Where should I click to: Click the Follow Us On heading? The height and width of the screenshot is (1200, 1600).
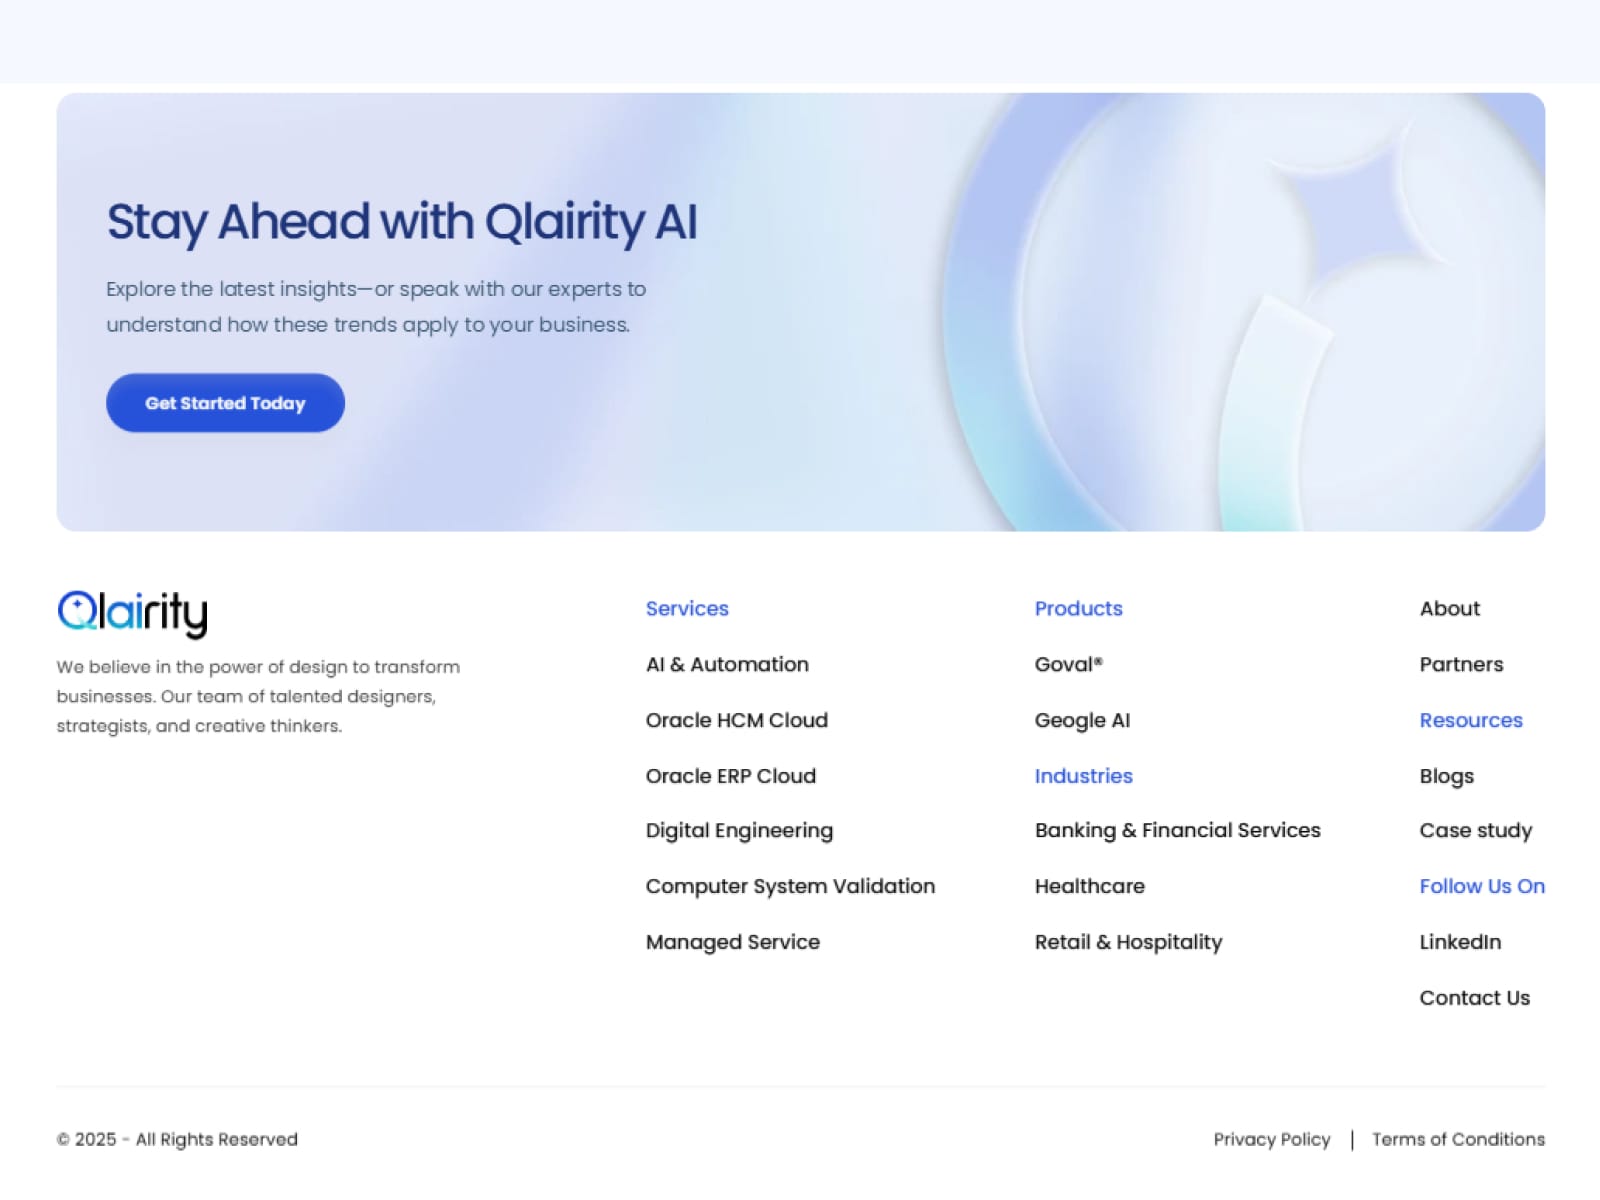tap(1482, 886)
